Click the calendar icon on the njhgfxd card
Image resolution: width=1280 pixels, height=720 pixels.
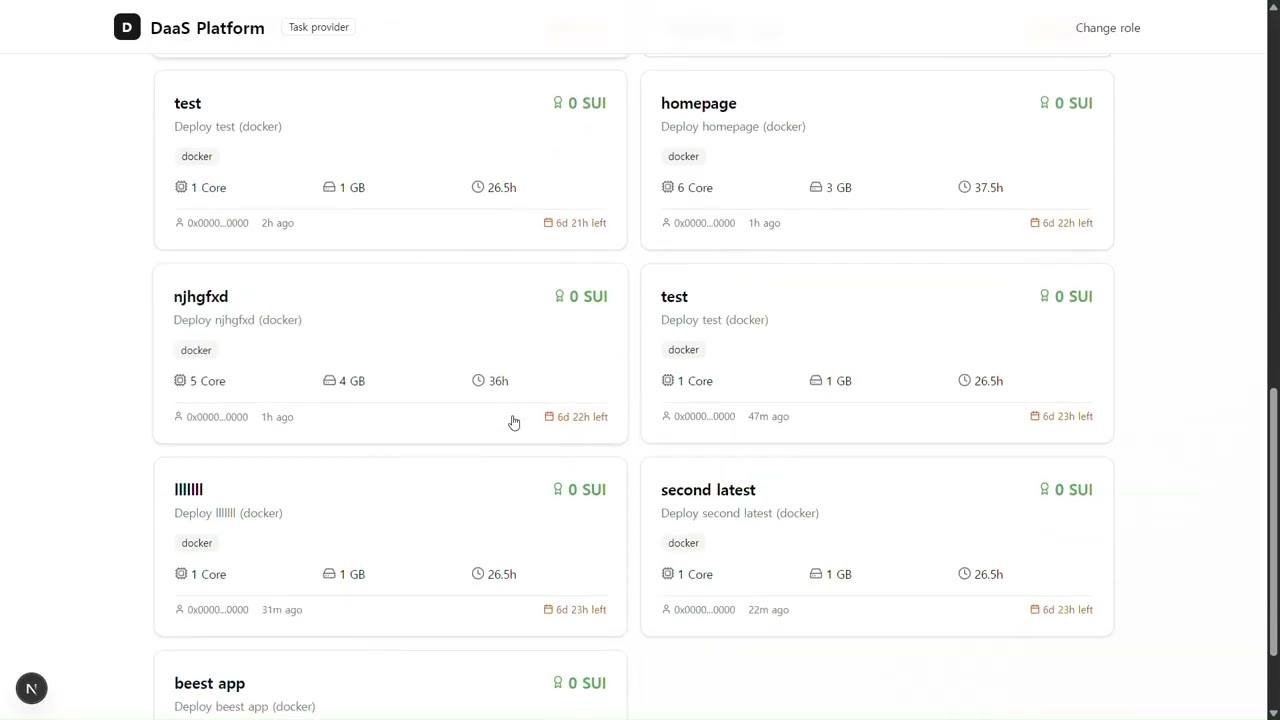click(549, 417)
